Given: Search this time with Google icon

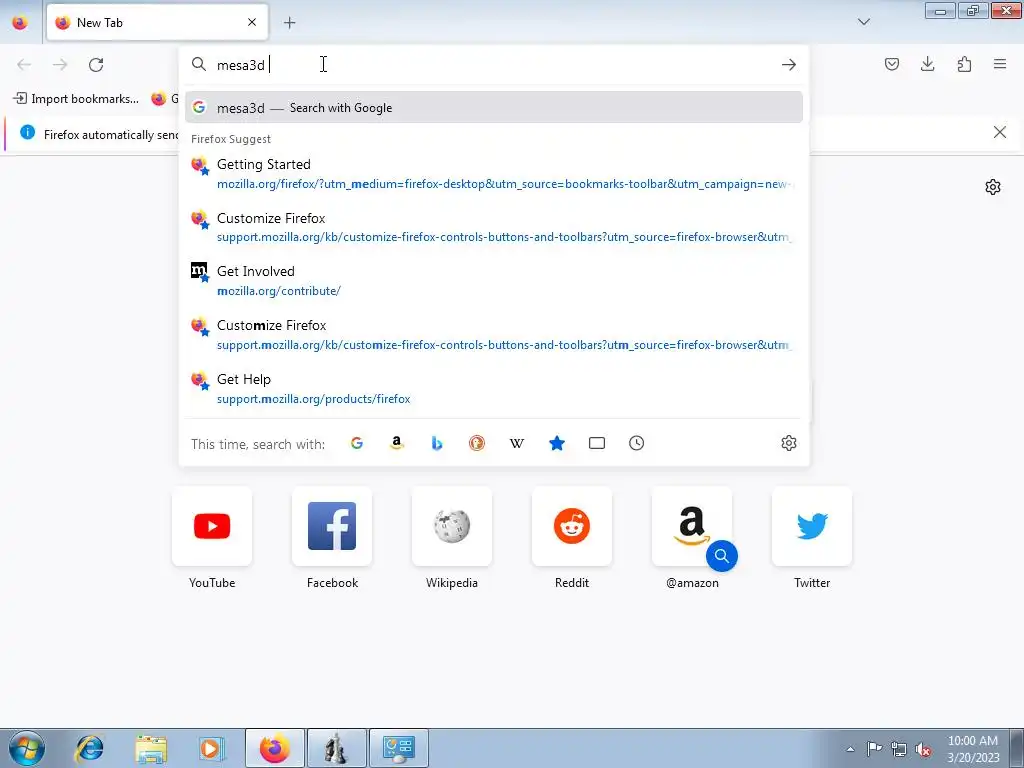Looking at the screenshot, I should pyautogui.click(x=357, y=443).
